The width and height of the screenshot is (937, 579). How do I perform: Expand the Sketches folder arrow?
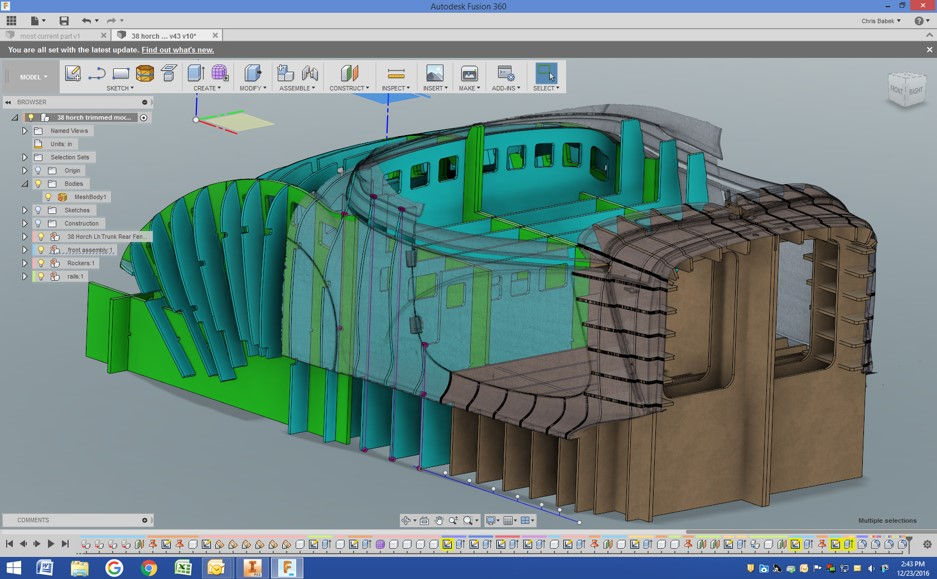[25, 210]
